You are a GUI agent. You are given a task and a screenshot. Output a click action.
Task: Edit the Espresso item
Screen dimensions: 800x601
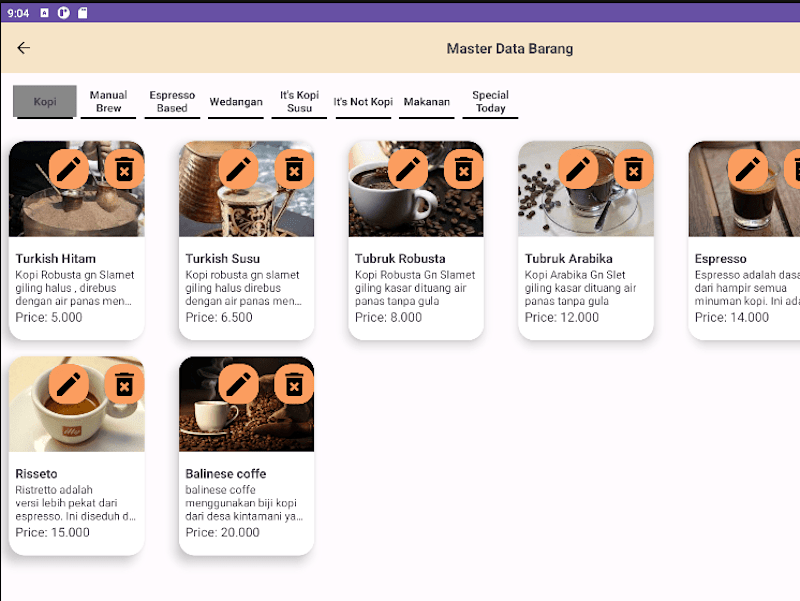click(x=748, y=169)
